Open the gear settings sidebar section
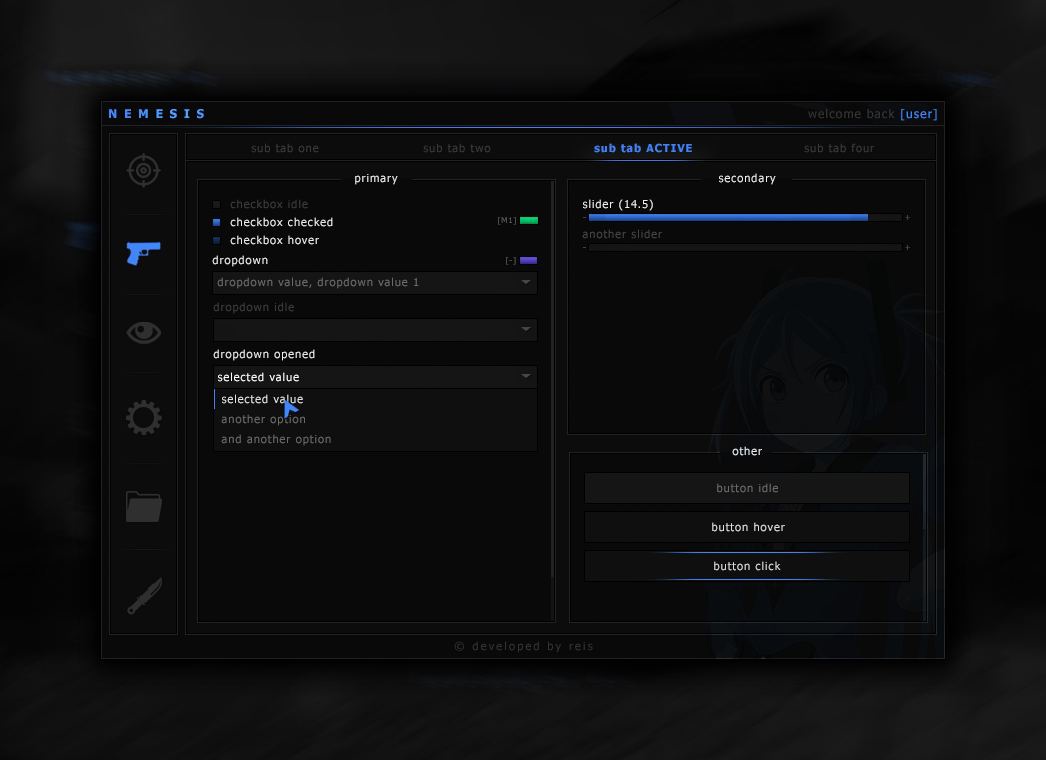This screenshot has height=760, width=1046. 143,417
